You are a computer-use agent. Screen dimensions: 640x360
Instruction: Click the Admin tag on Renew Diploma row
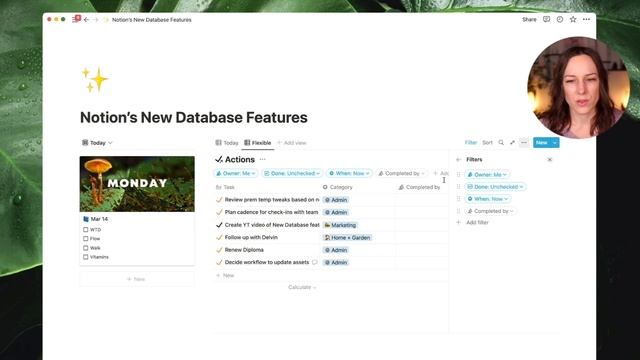point(336,250)
